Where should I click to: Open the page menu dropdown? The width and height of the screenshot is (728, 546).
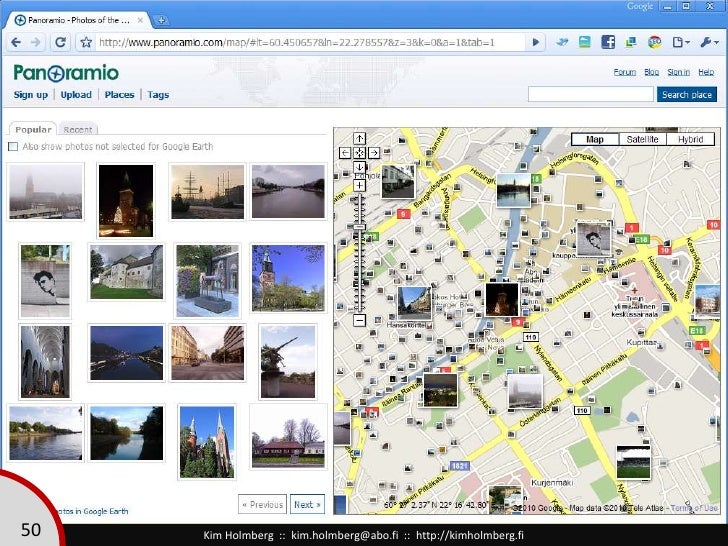pyautogui.click(x=681, y=42)
